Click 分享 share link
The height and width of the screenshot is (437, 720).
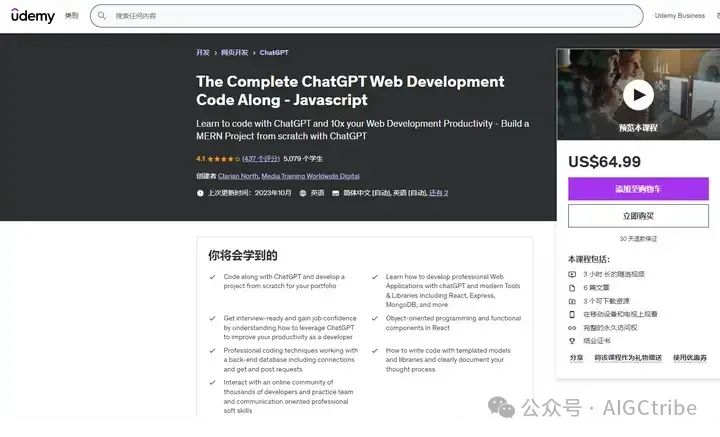[576, 358]
